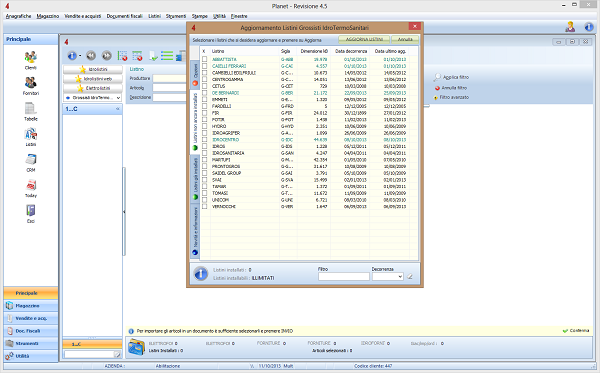Open the Fornitori icon in the sidebar
The image size is (600, 373).
(x=31, y=83)
